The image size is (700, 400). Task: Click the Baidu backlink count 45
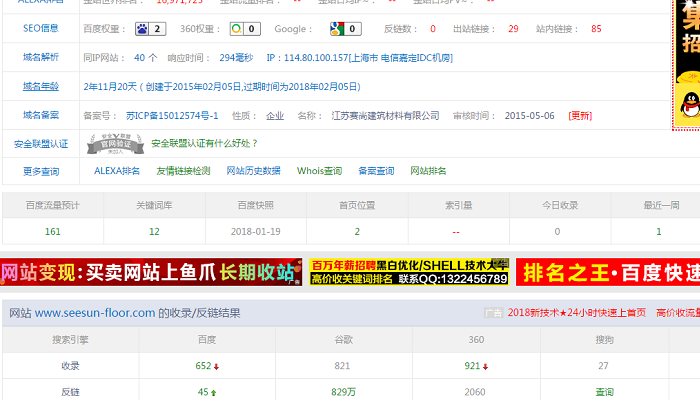pyautogui.click(x=203, y=392)
